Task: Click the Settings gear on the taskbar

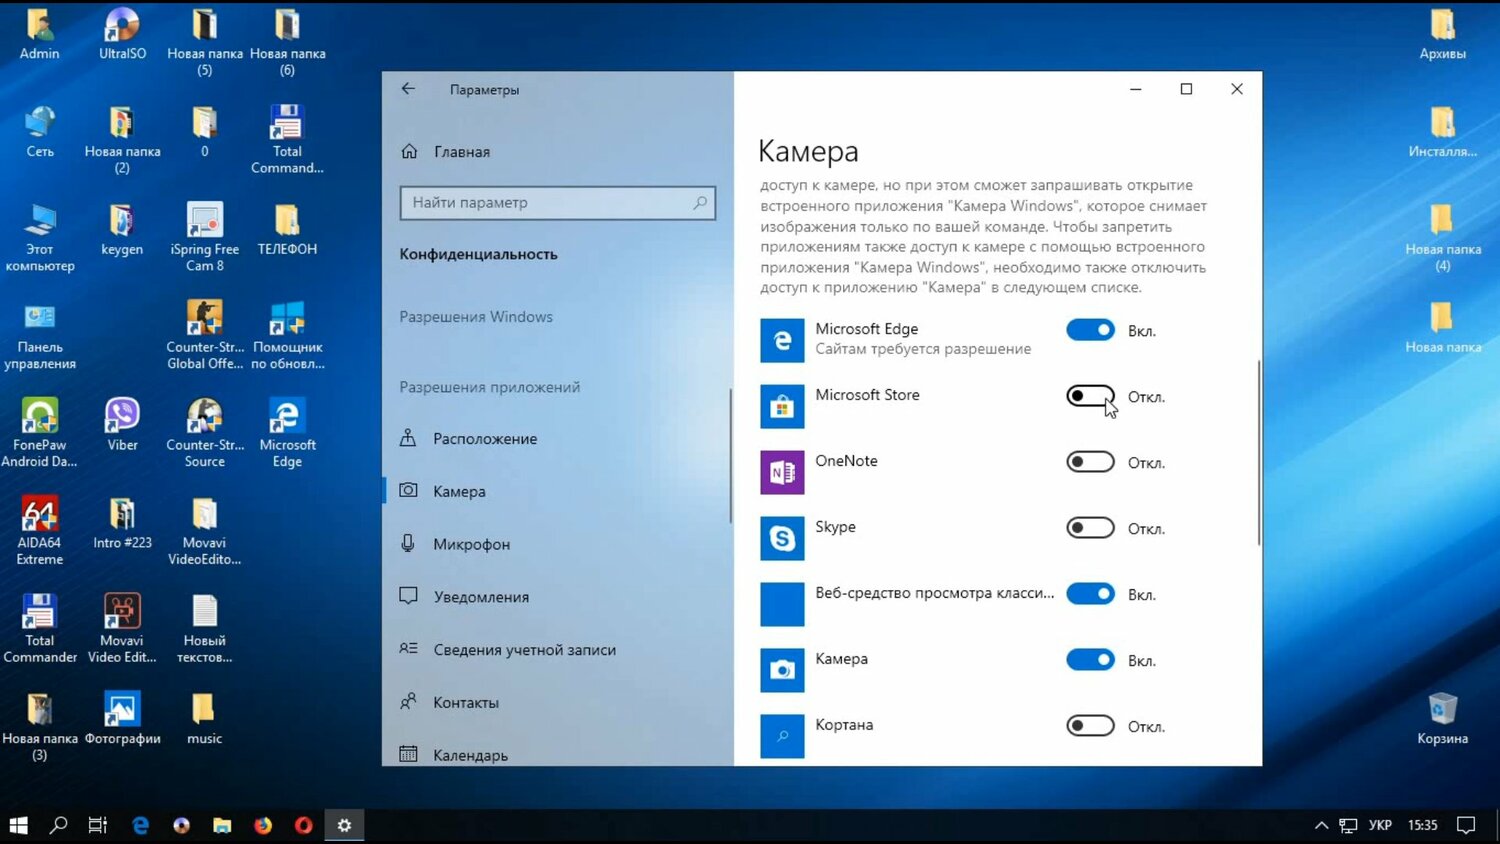Action: tap(344, 825)
